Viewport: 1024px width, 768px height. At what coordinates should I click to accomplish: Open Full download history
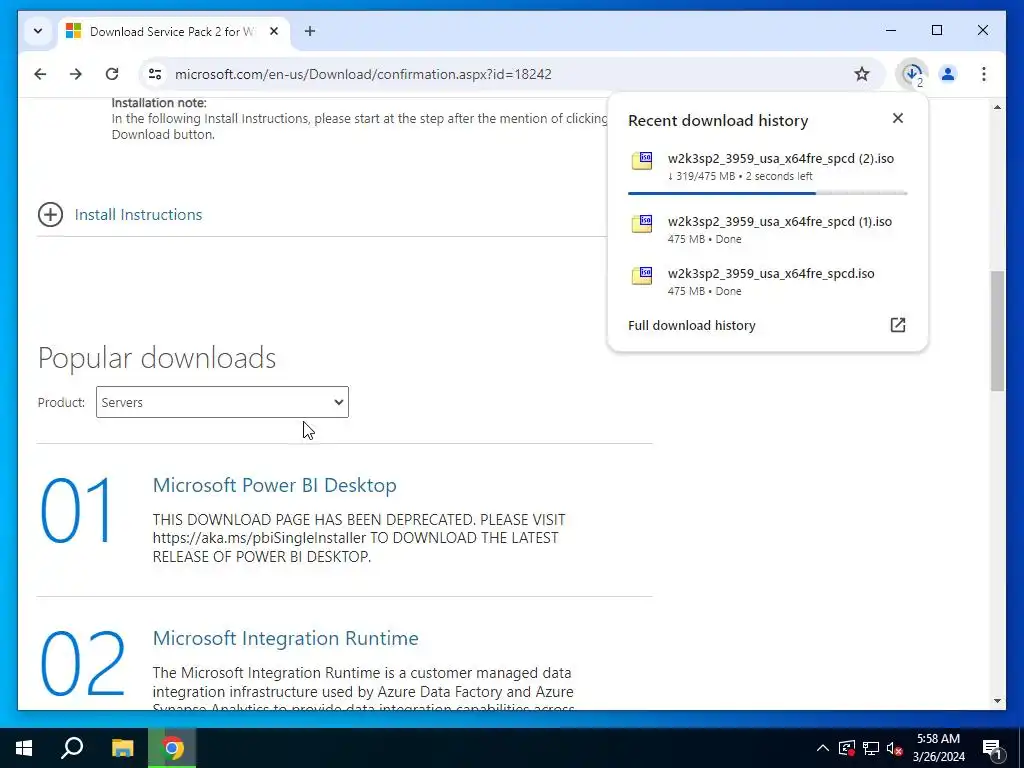point(692,325)
